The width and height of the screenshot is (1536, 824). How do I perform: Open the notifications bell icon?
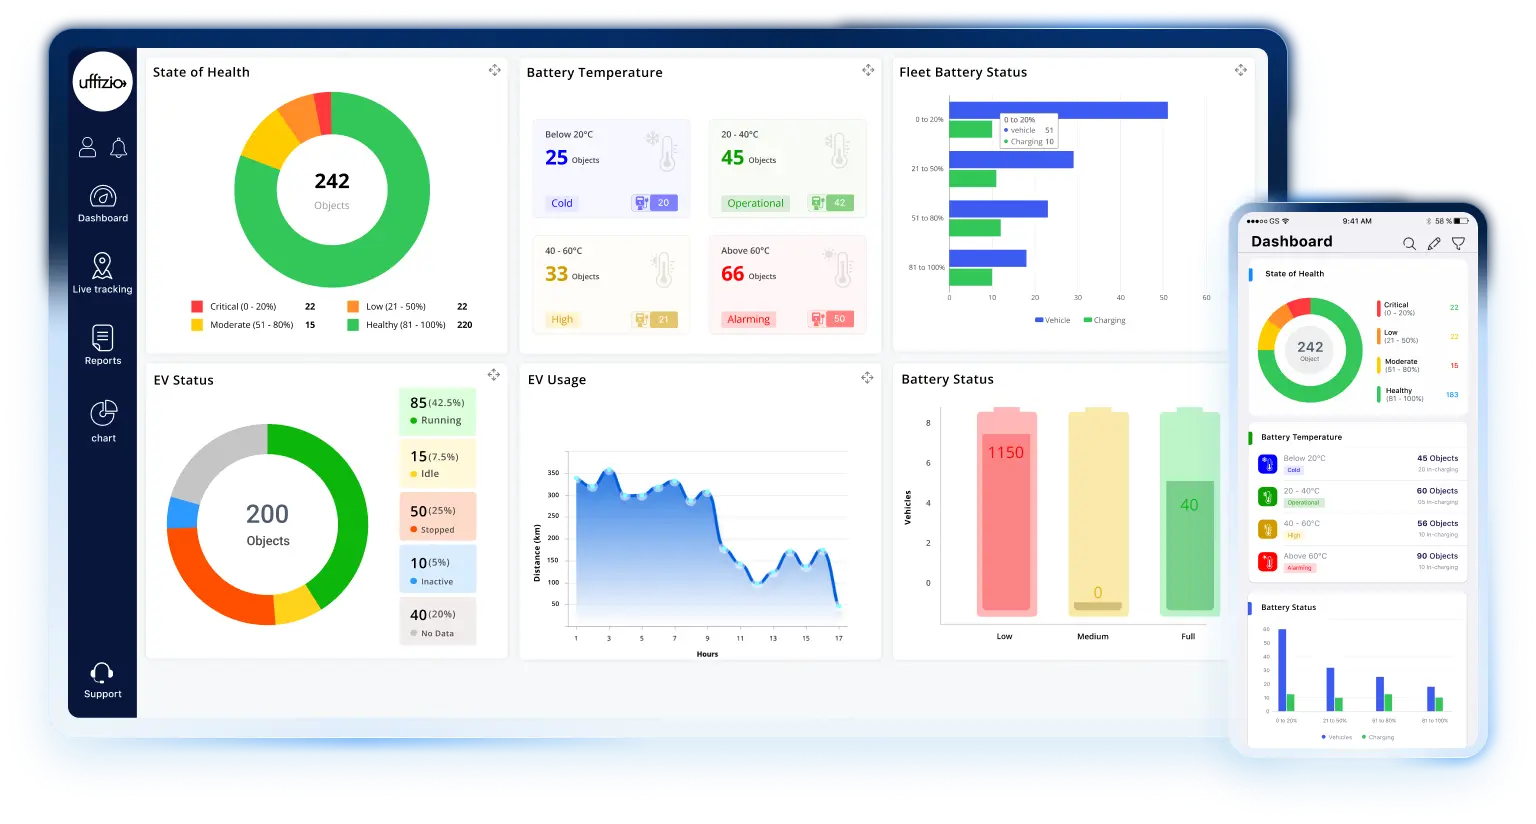[118, 148]
